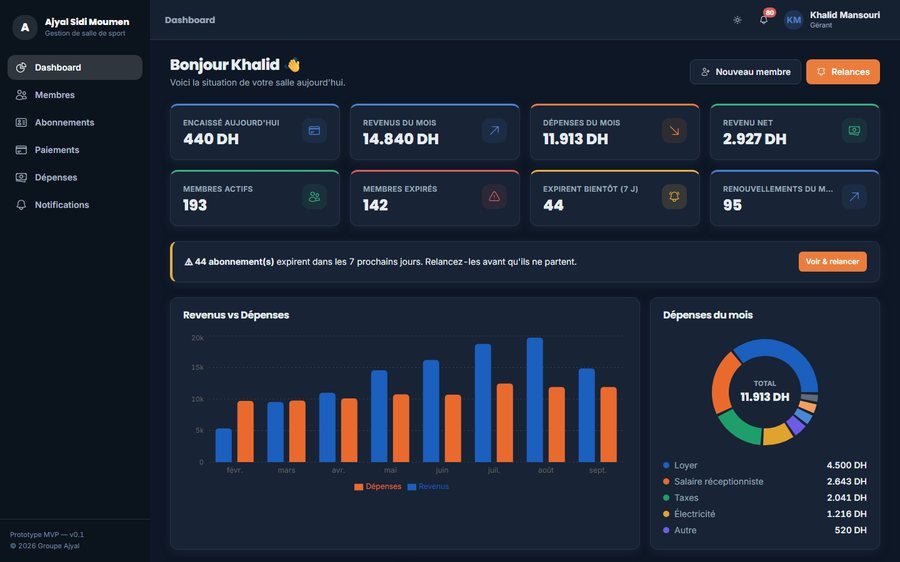Click the Nouveau membre button
This screenshot has height=562, width=900.
click(745, 72)
